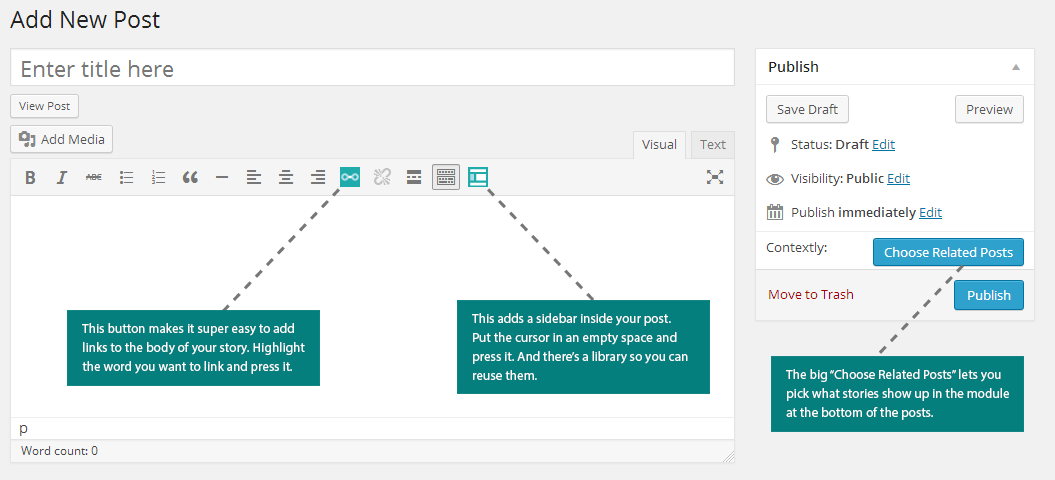The width and height of the screenshot is (1055, 480).
Task: Click the teal Contextly link button
Action: (x=350, y=177)
